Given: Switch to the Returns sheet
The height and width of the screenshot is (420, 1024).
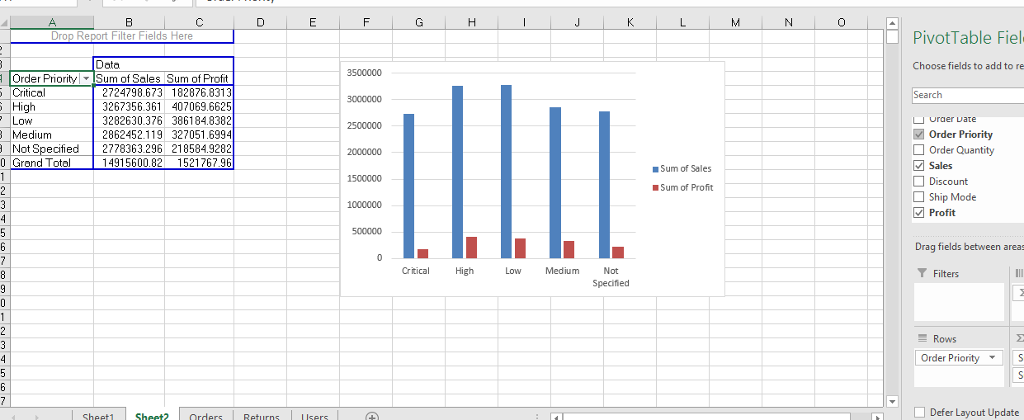Looking at the screenshot, I should pos(261,416).
